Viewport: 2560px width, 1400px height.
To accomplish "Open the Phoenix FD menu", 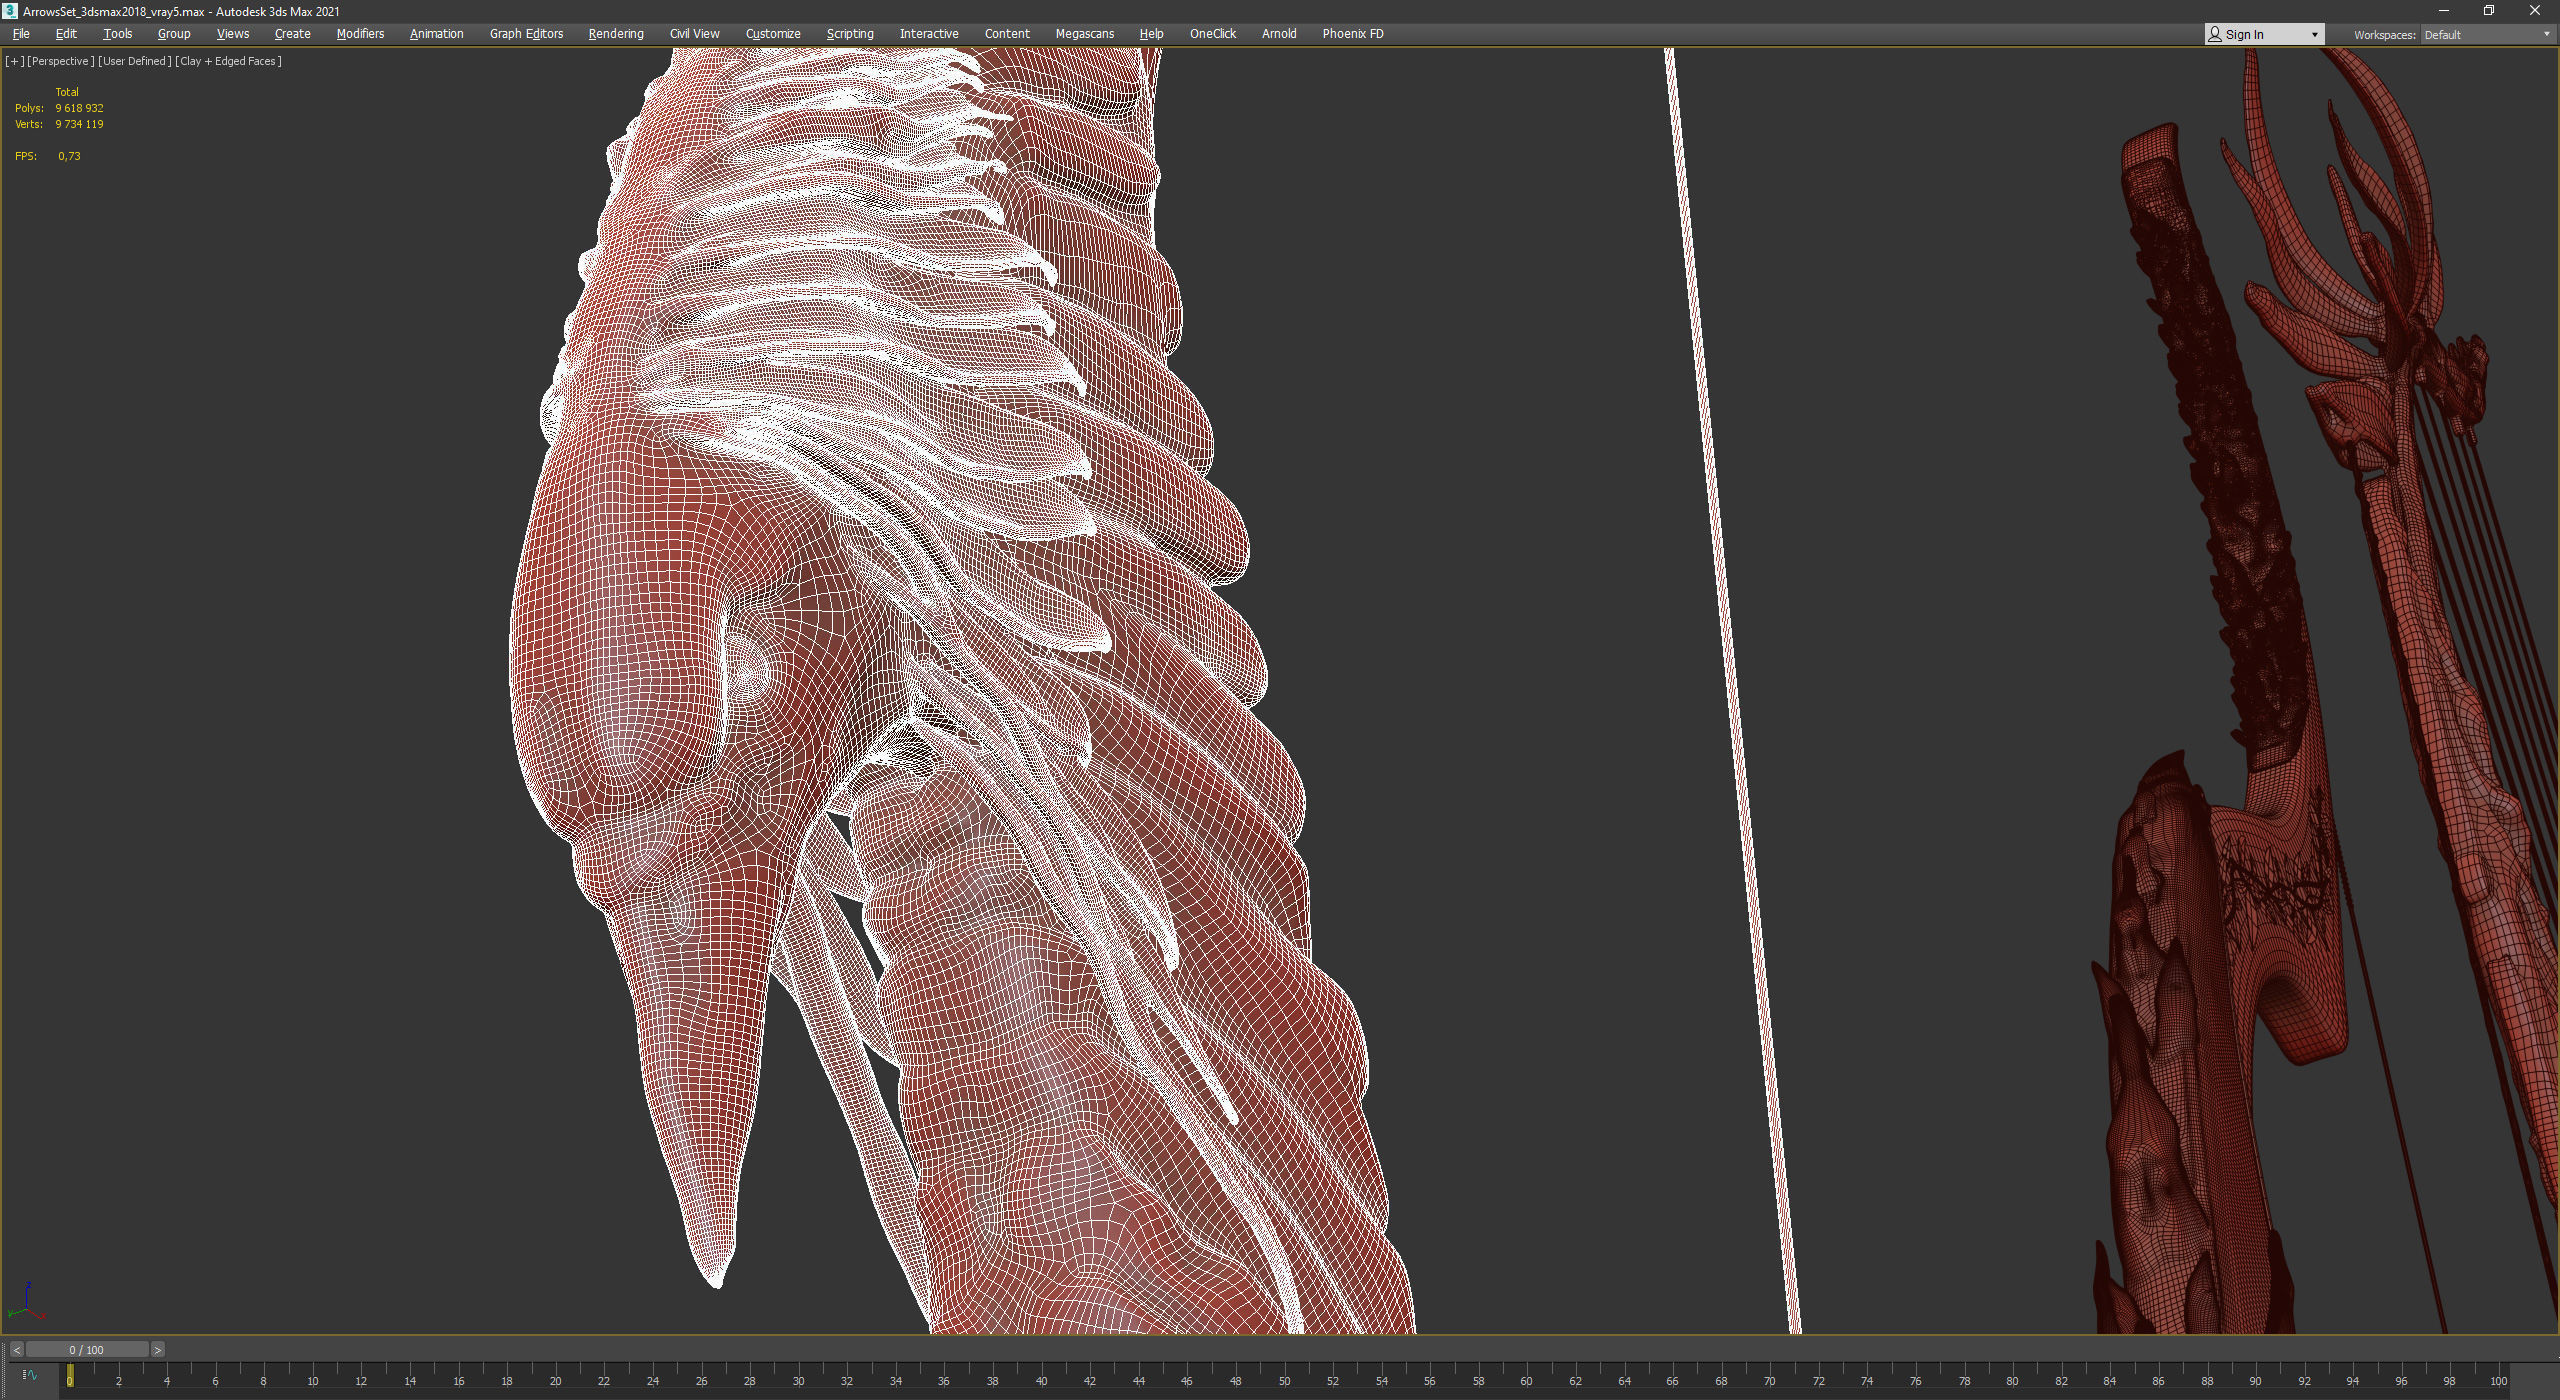I will (1352, 34).
